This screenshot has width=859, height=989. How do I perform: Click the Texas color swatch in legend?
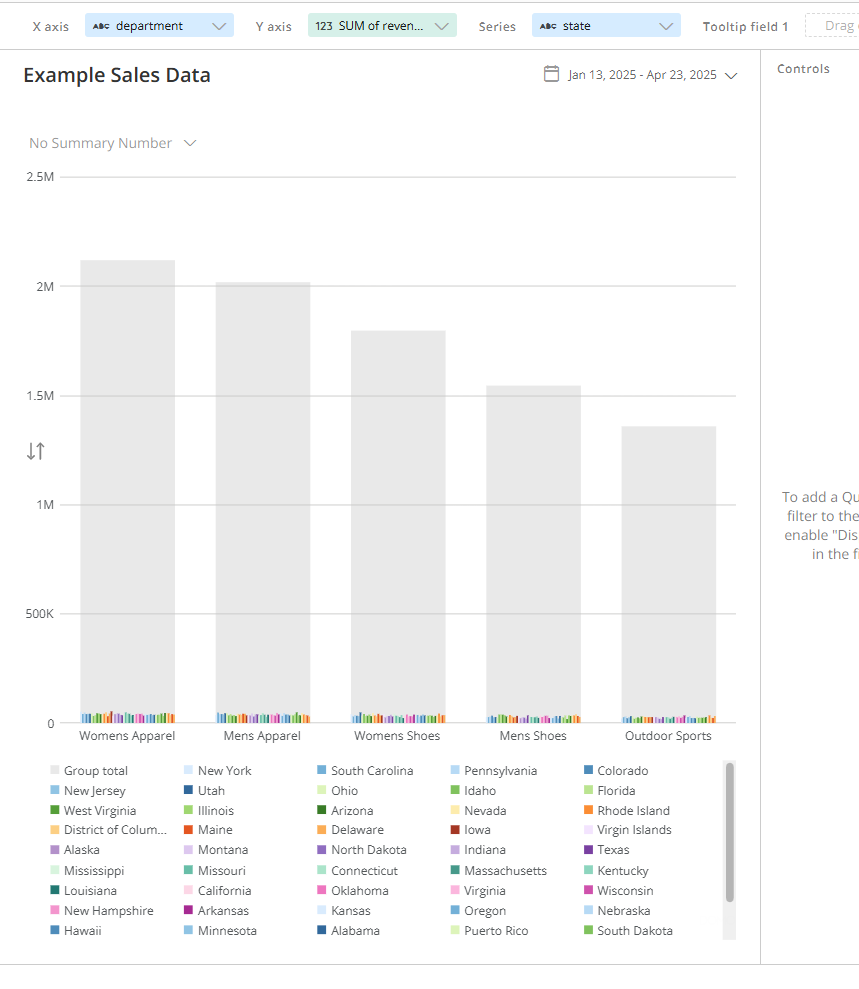pos(589,850)
